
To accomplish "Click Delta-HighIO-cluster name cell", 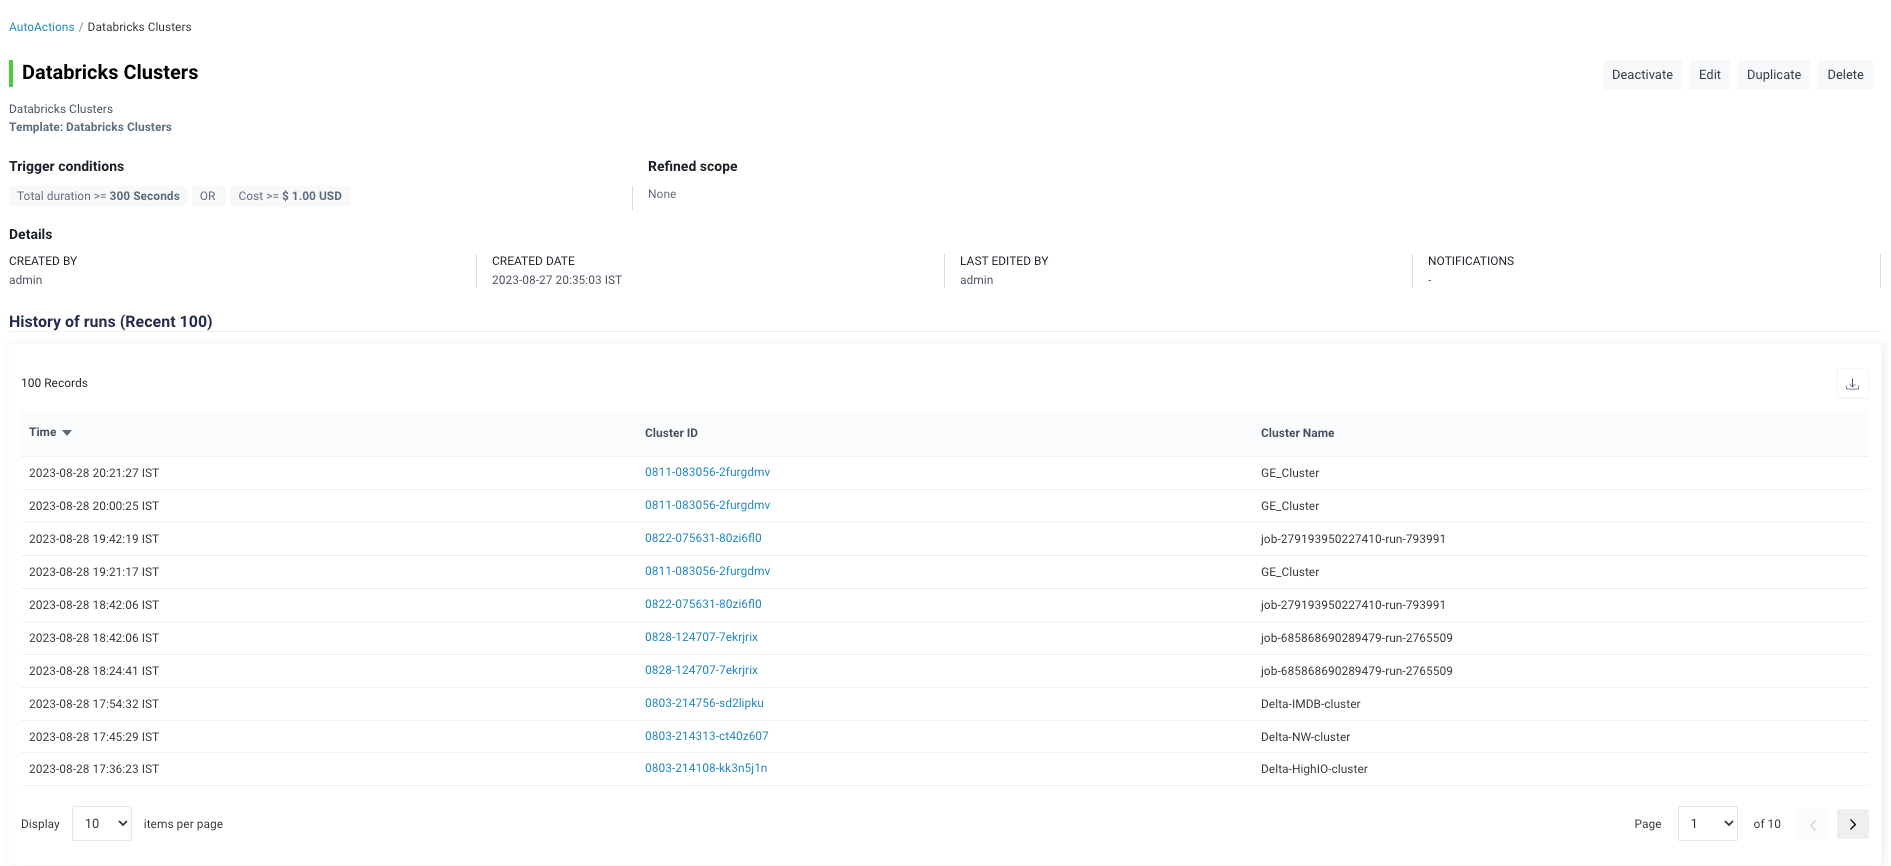I will coord(1314,769).
